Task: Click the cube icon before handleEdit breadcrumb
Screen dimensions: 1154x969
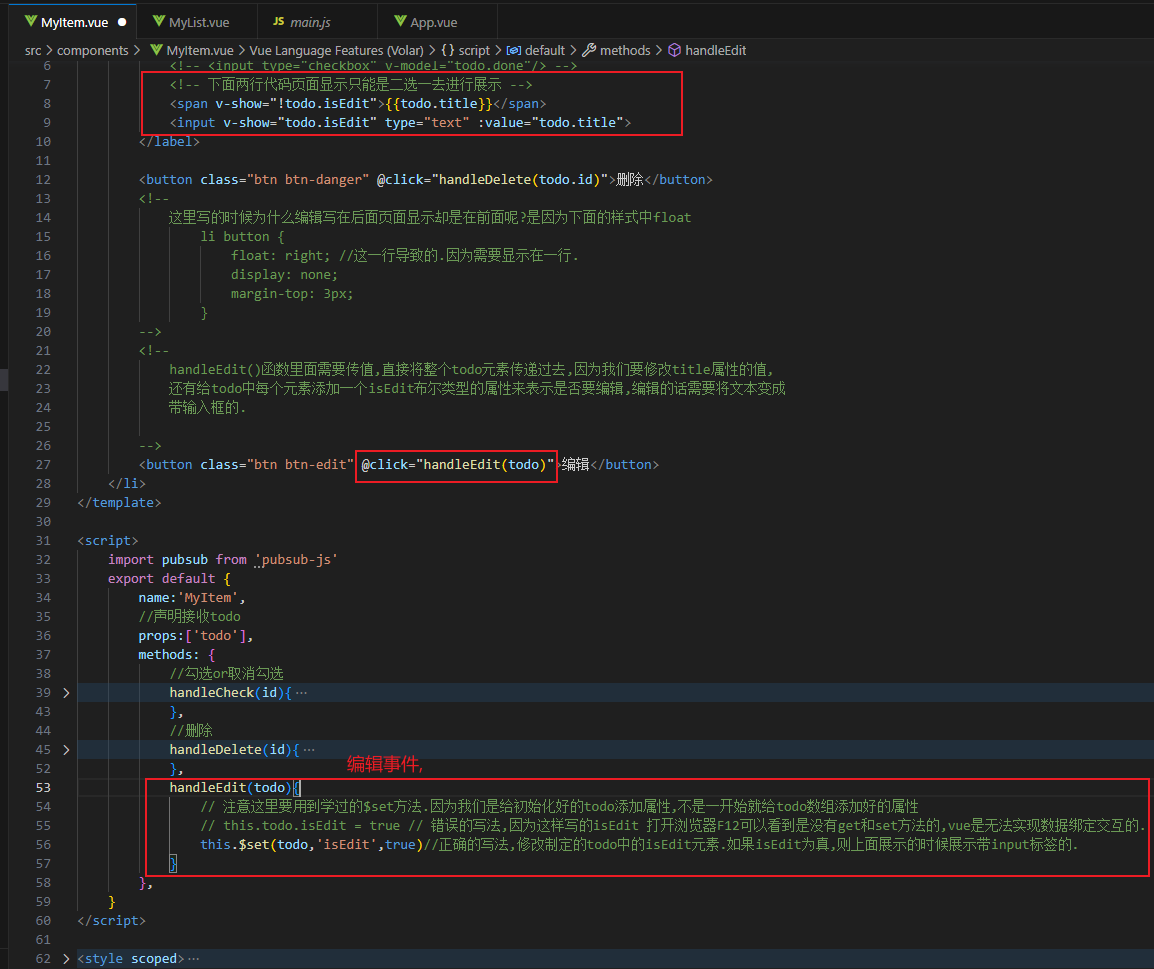Action: pos(674,50)
